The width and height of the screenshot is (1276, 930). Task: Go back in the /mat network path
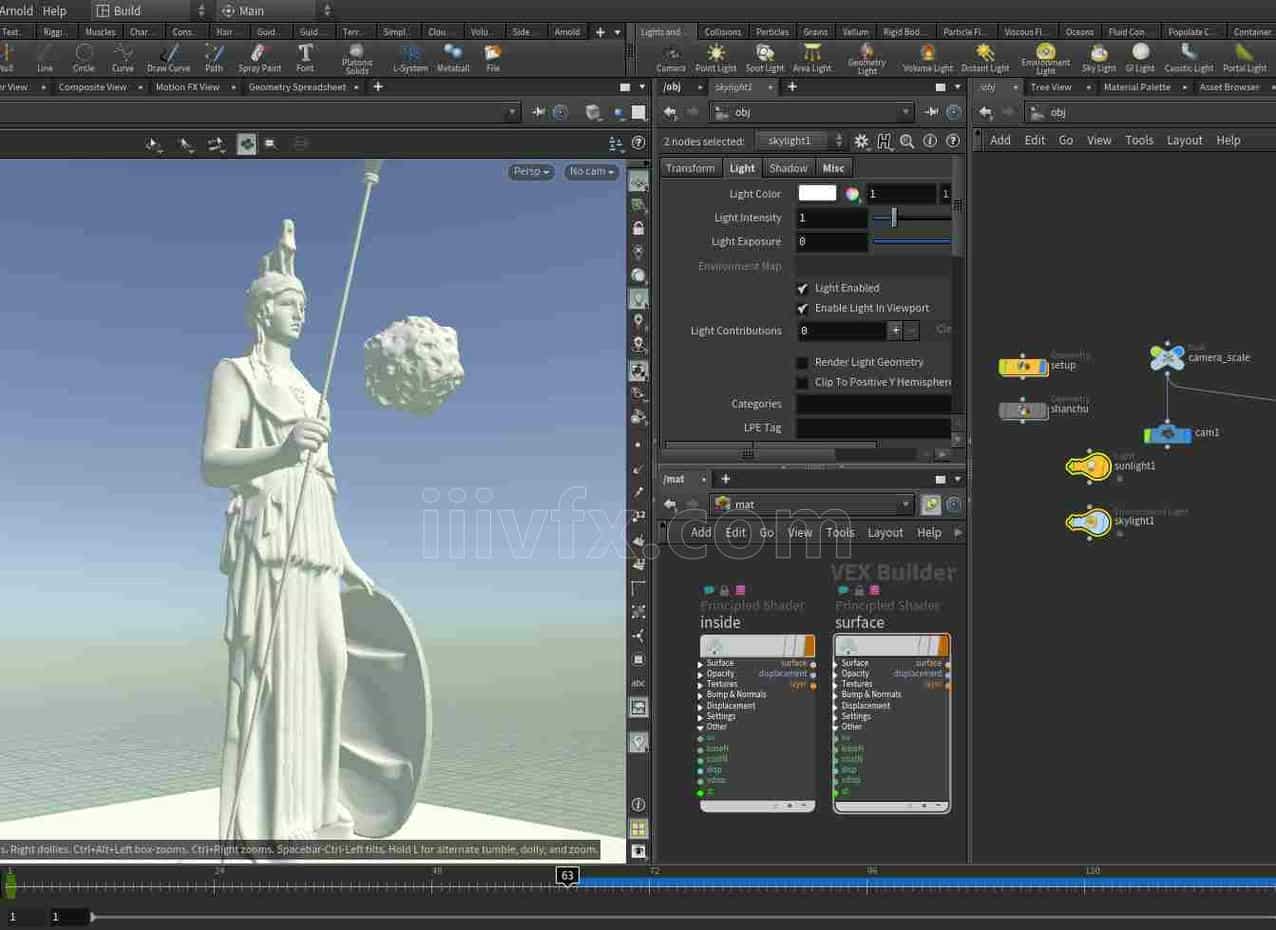tap(670, 505)
